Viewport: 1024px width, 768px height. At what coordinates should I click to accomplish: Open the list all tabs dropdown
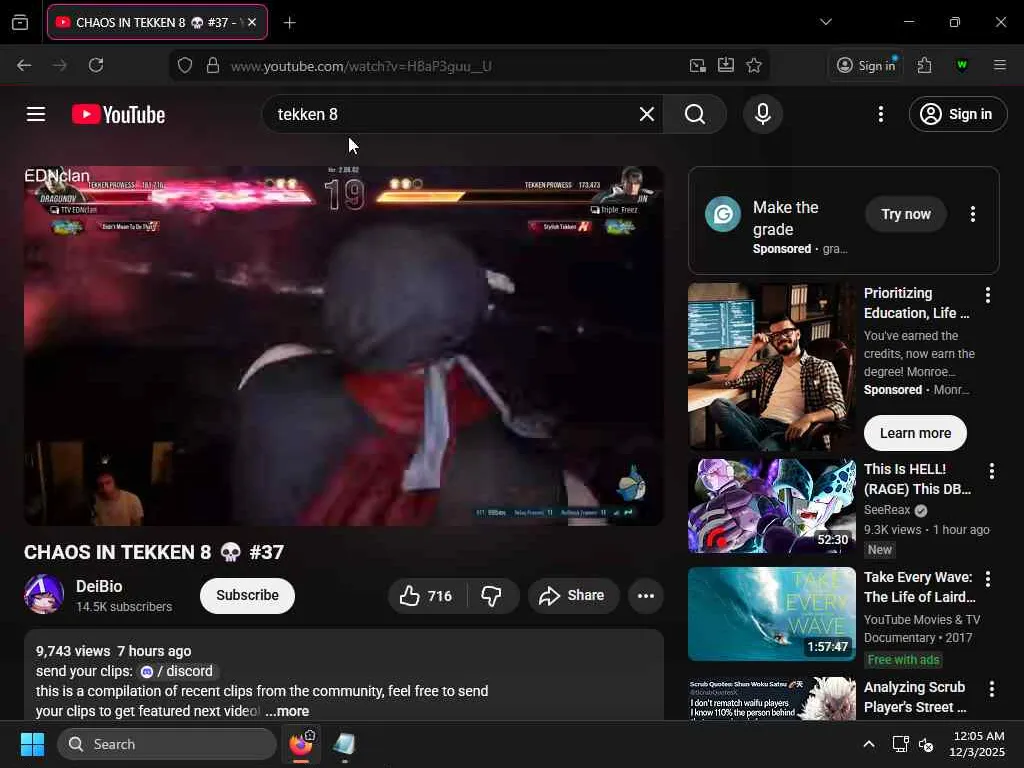(825, 22)
